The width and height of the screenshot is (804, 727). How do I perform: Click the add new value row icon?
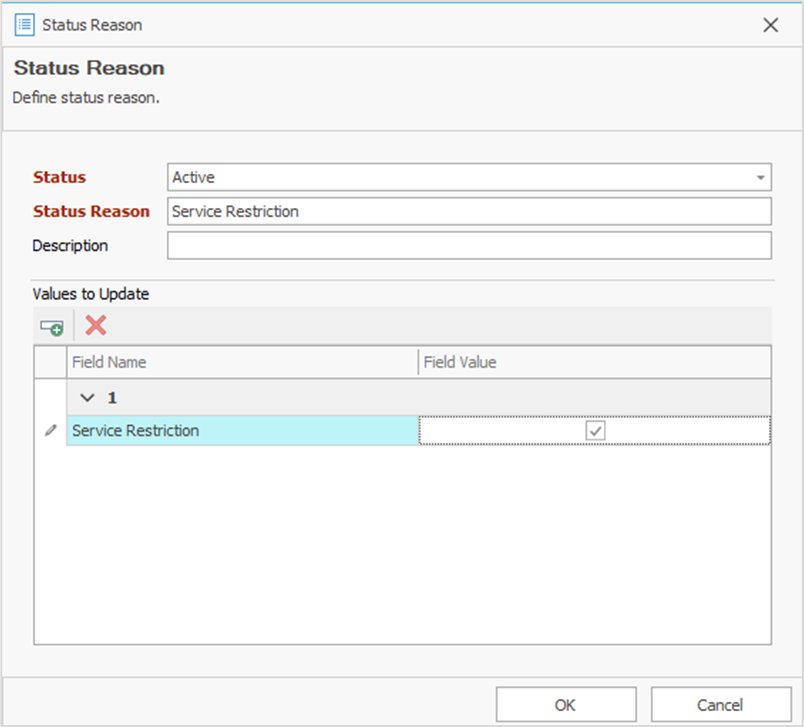point(51,326)
